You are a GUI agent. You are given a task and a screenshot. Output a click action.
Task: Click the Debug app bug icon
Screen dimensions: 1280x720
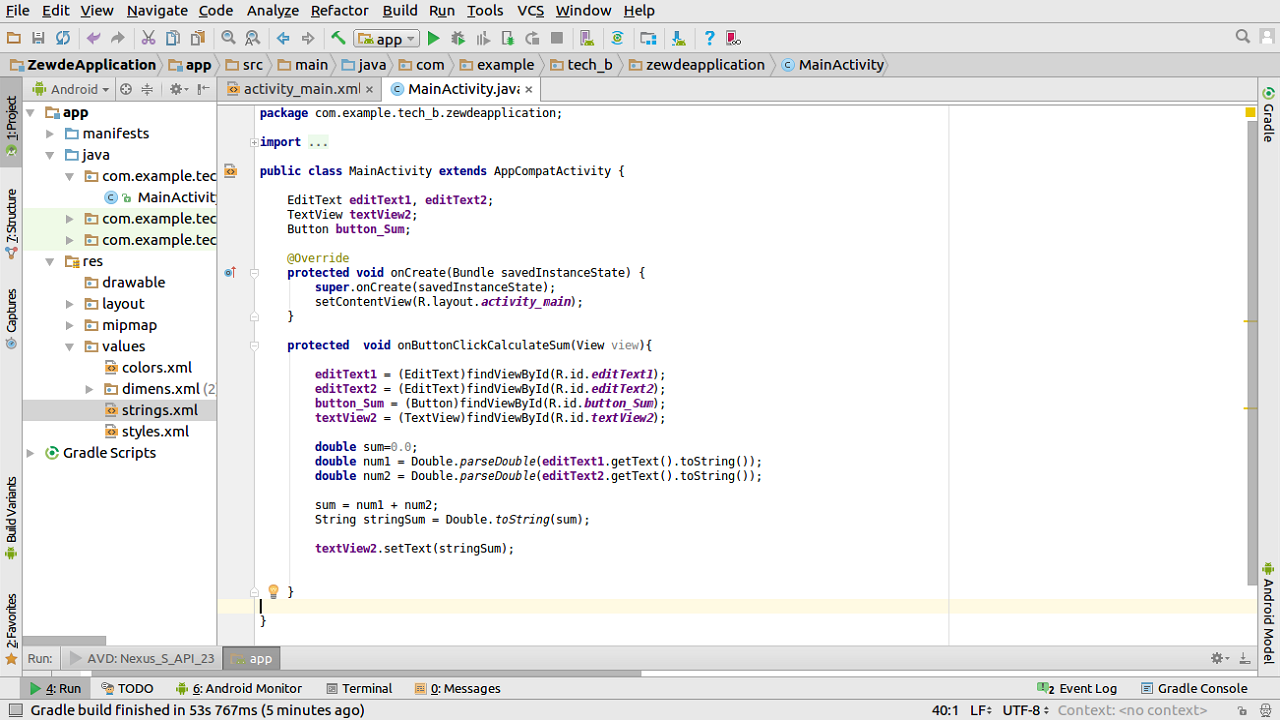tap(458, 38)
